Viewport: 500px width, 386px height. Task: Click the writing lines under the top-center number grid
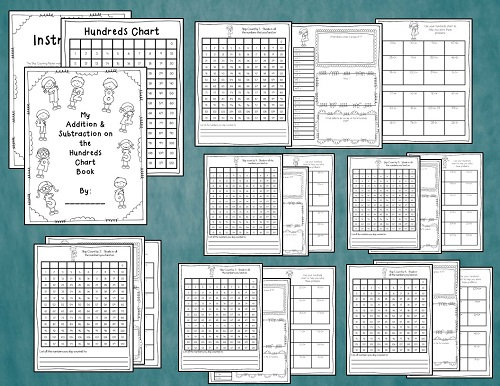point(243,133)
